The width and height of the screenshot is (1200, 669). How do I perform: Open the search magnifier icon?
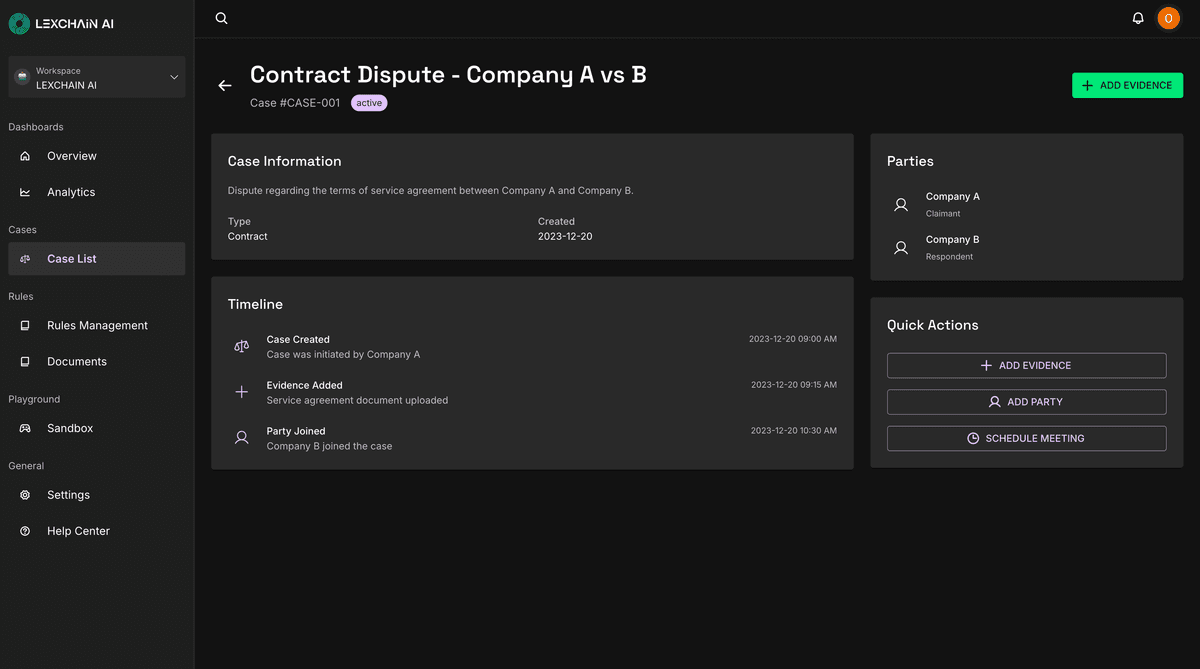(x=222, y=18)
